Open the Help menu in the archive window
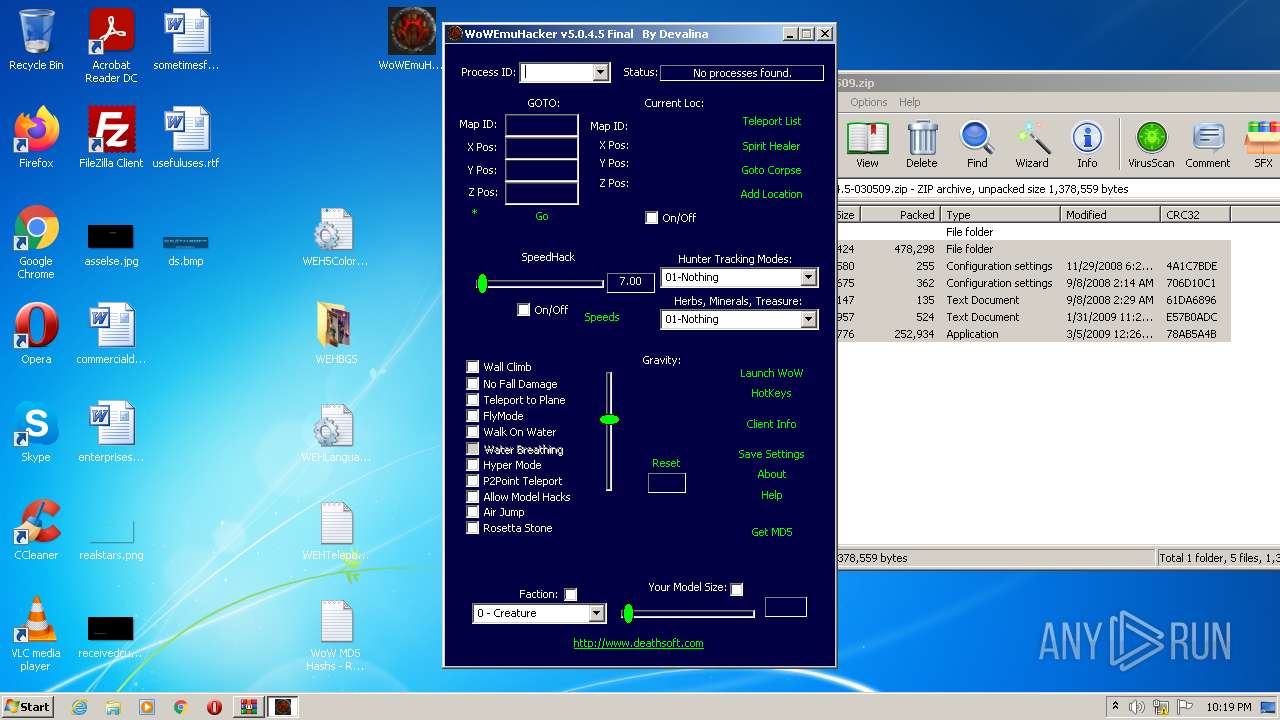The height and width of the screenshot is (720, 1280). coord(909,102)
